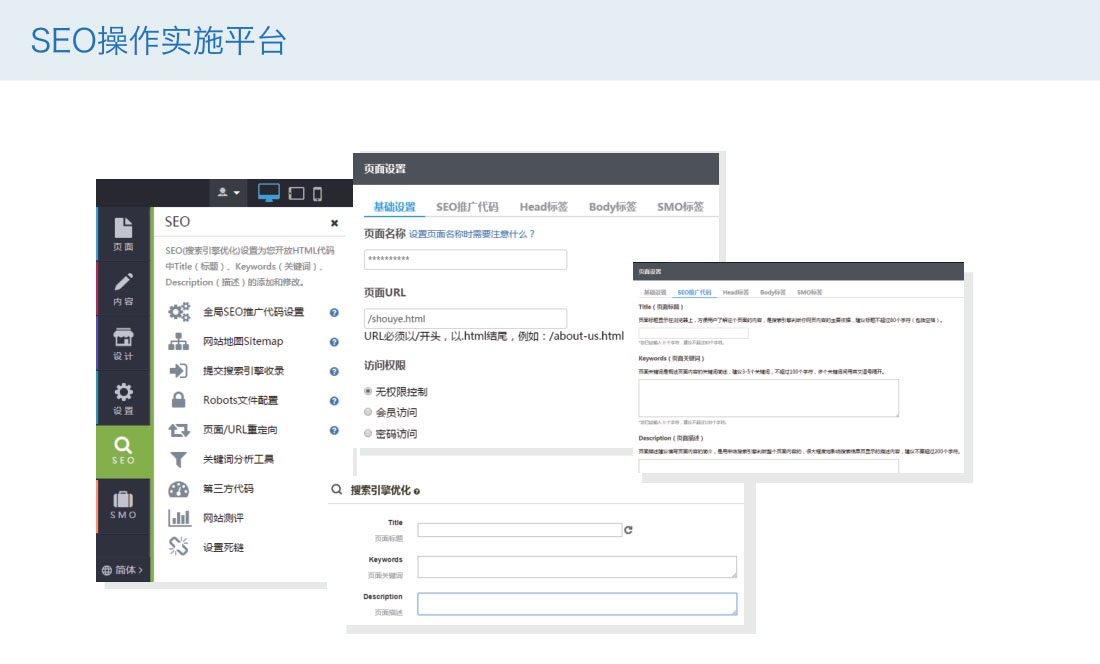Select the 内容 pencil icon in sidebar
Image resolution: width=1100 pixels, height=664 pixels.
(x=123, y=289)
